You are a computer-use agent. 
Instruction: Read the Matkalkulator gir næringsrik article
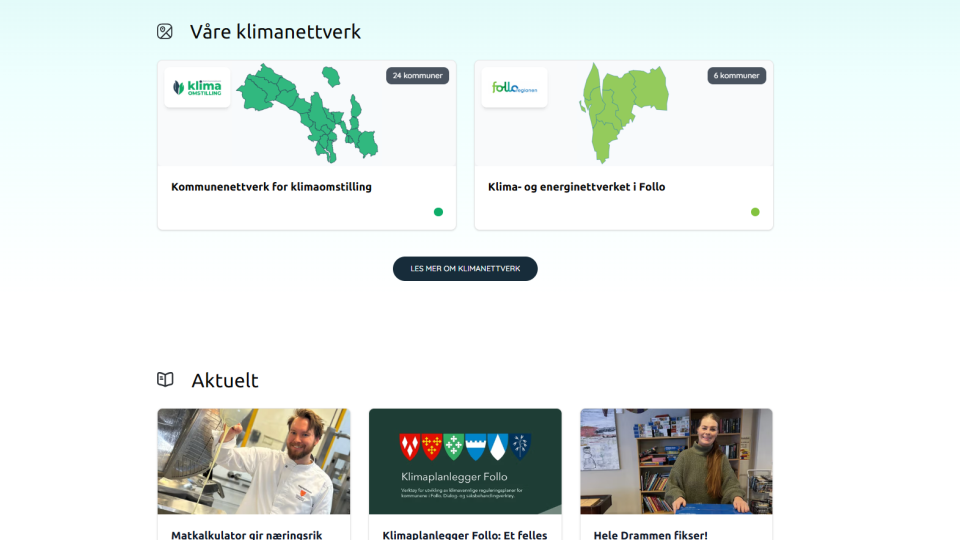tap(246, 534)
